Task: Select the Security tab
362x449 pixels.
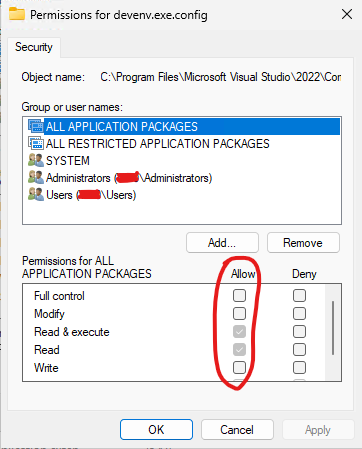Action: tap(34, 47)
